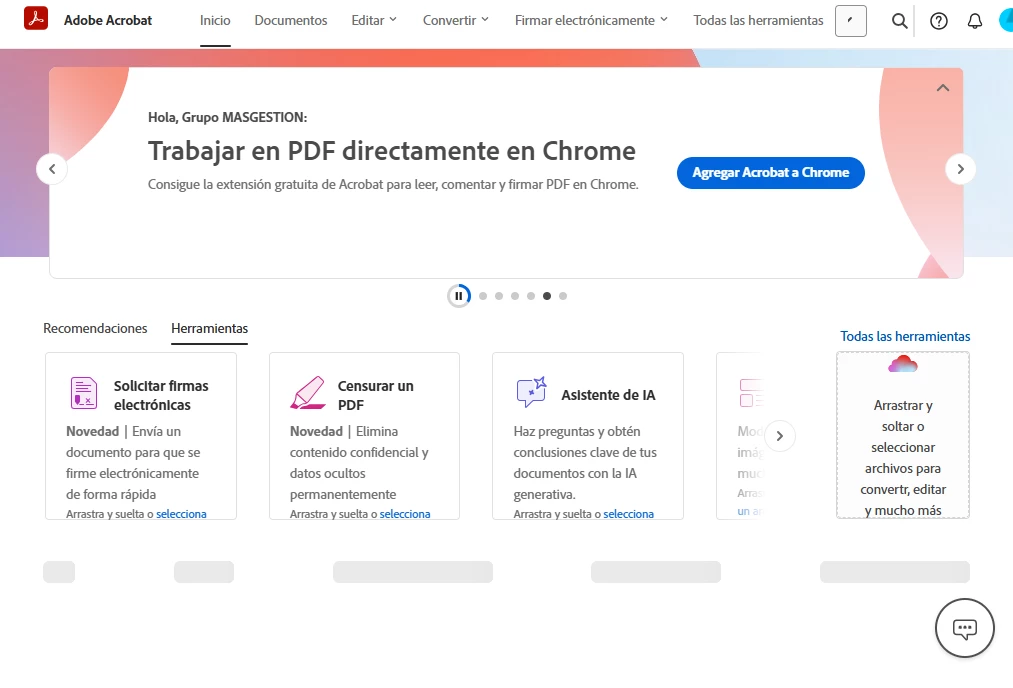
Task: Select the active fifth carousel dot
Action: [547, 296]
